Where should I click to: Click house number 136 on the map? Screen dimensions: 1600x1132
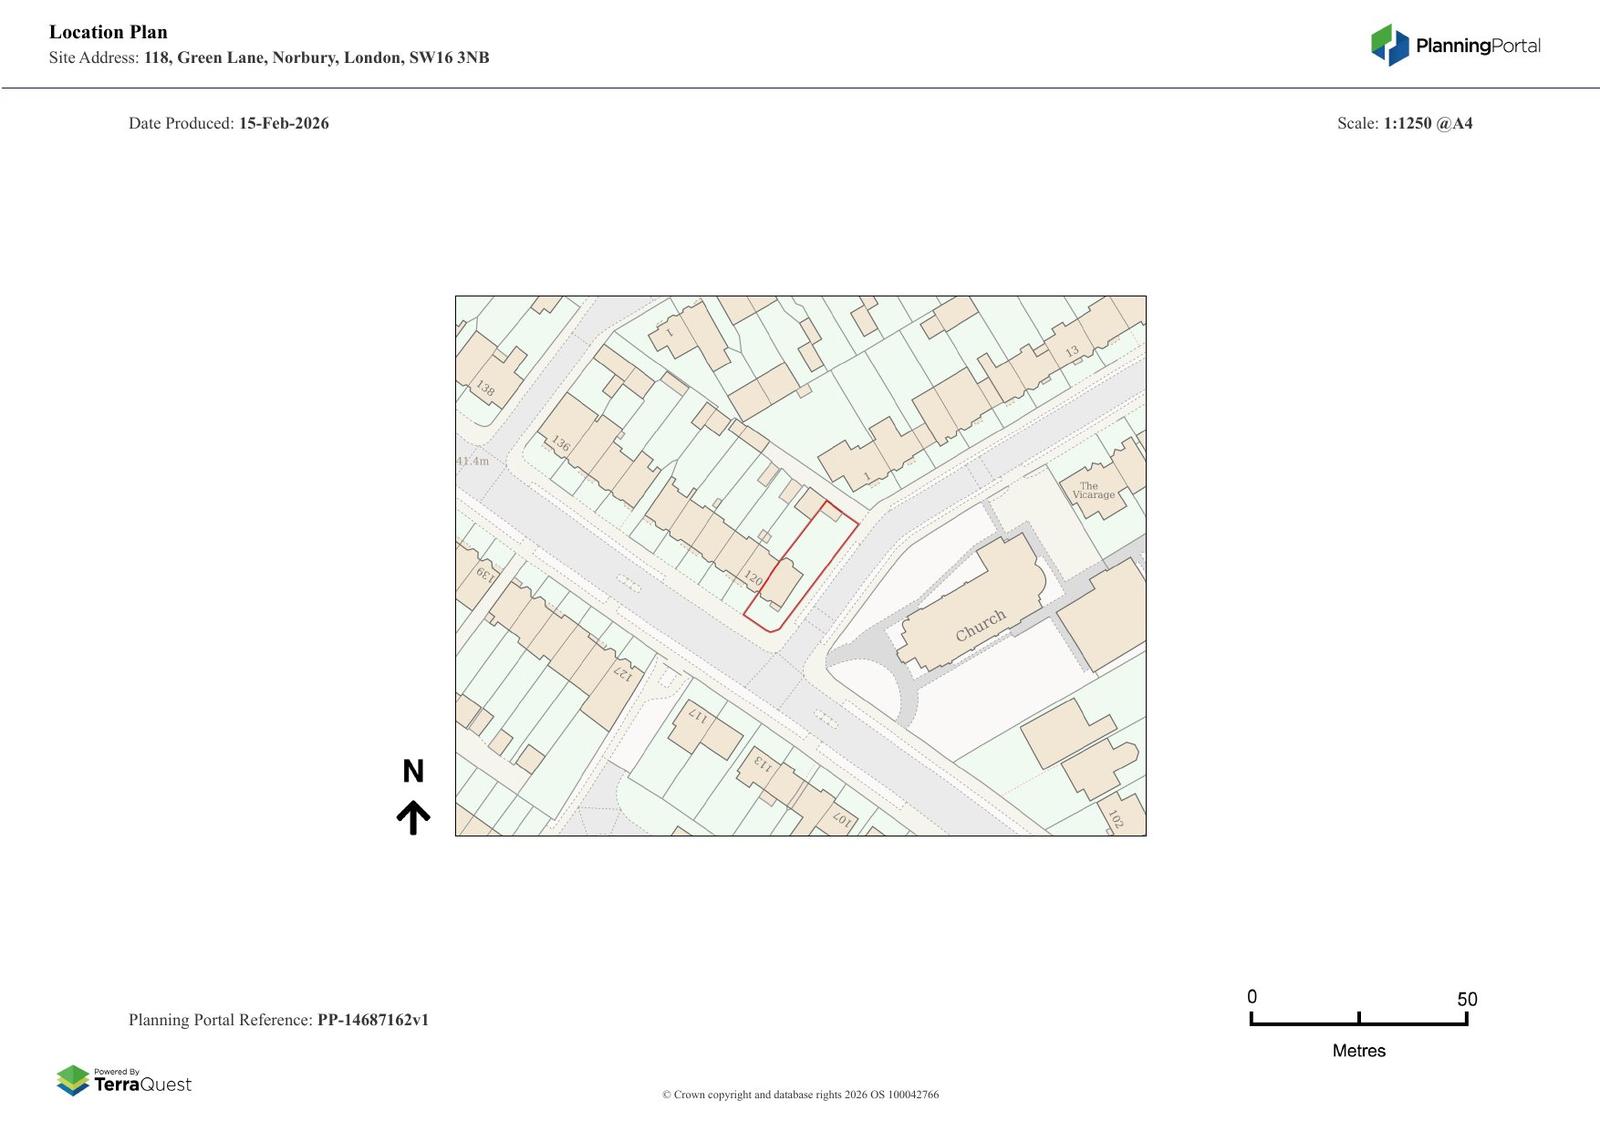tap(560, 443)
